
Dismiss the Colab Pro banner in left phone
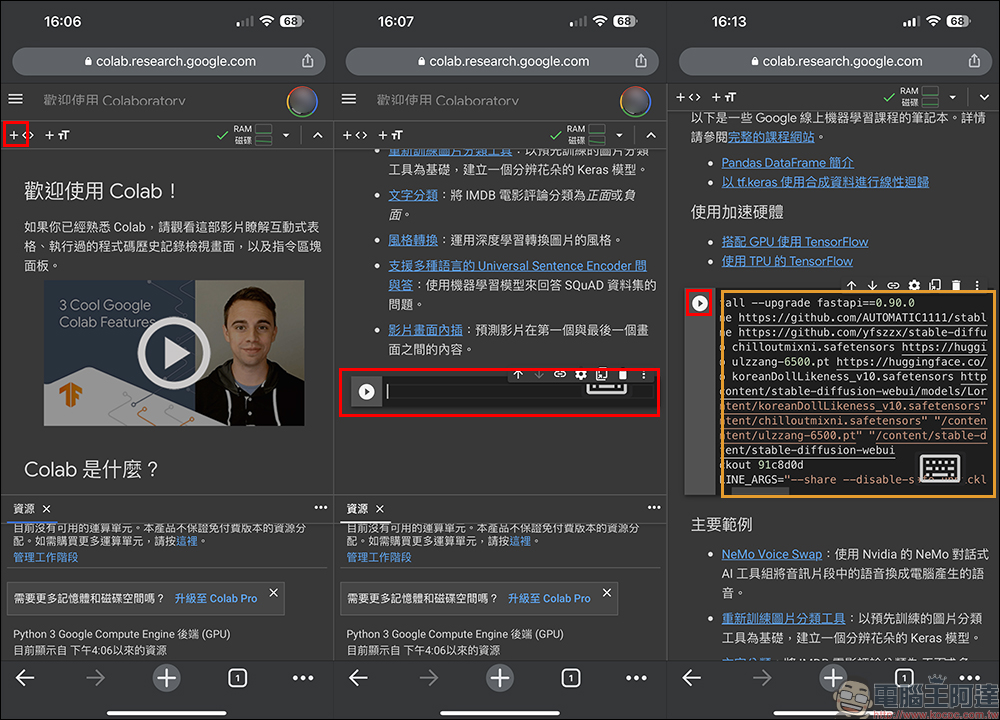click(274, 593)
